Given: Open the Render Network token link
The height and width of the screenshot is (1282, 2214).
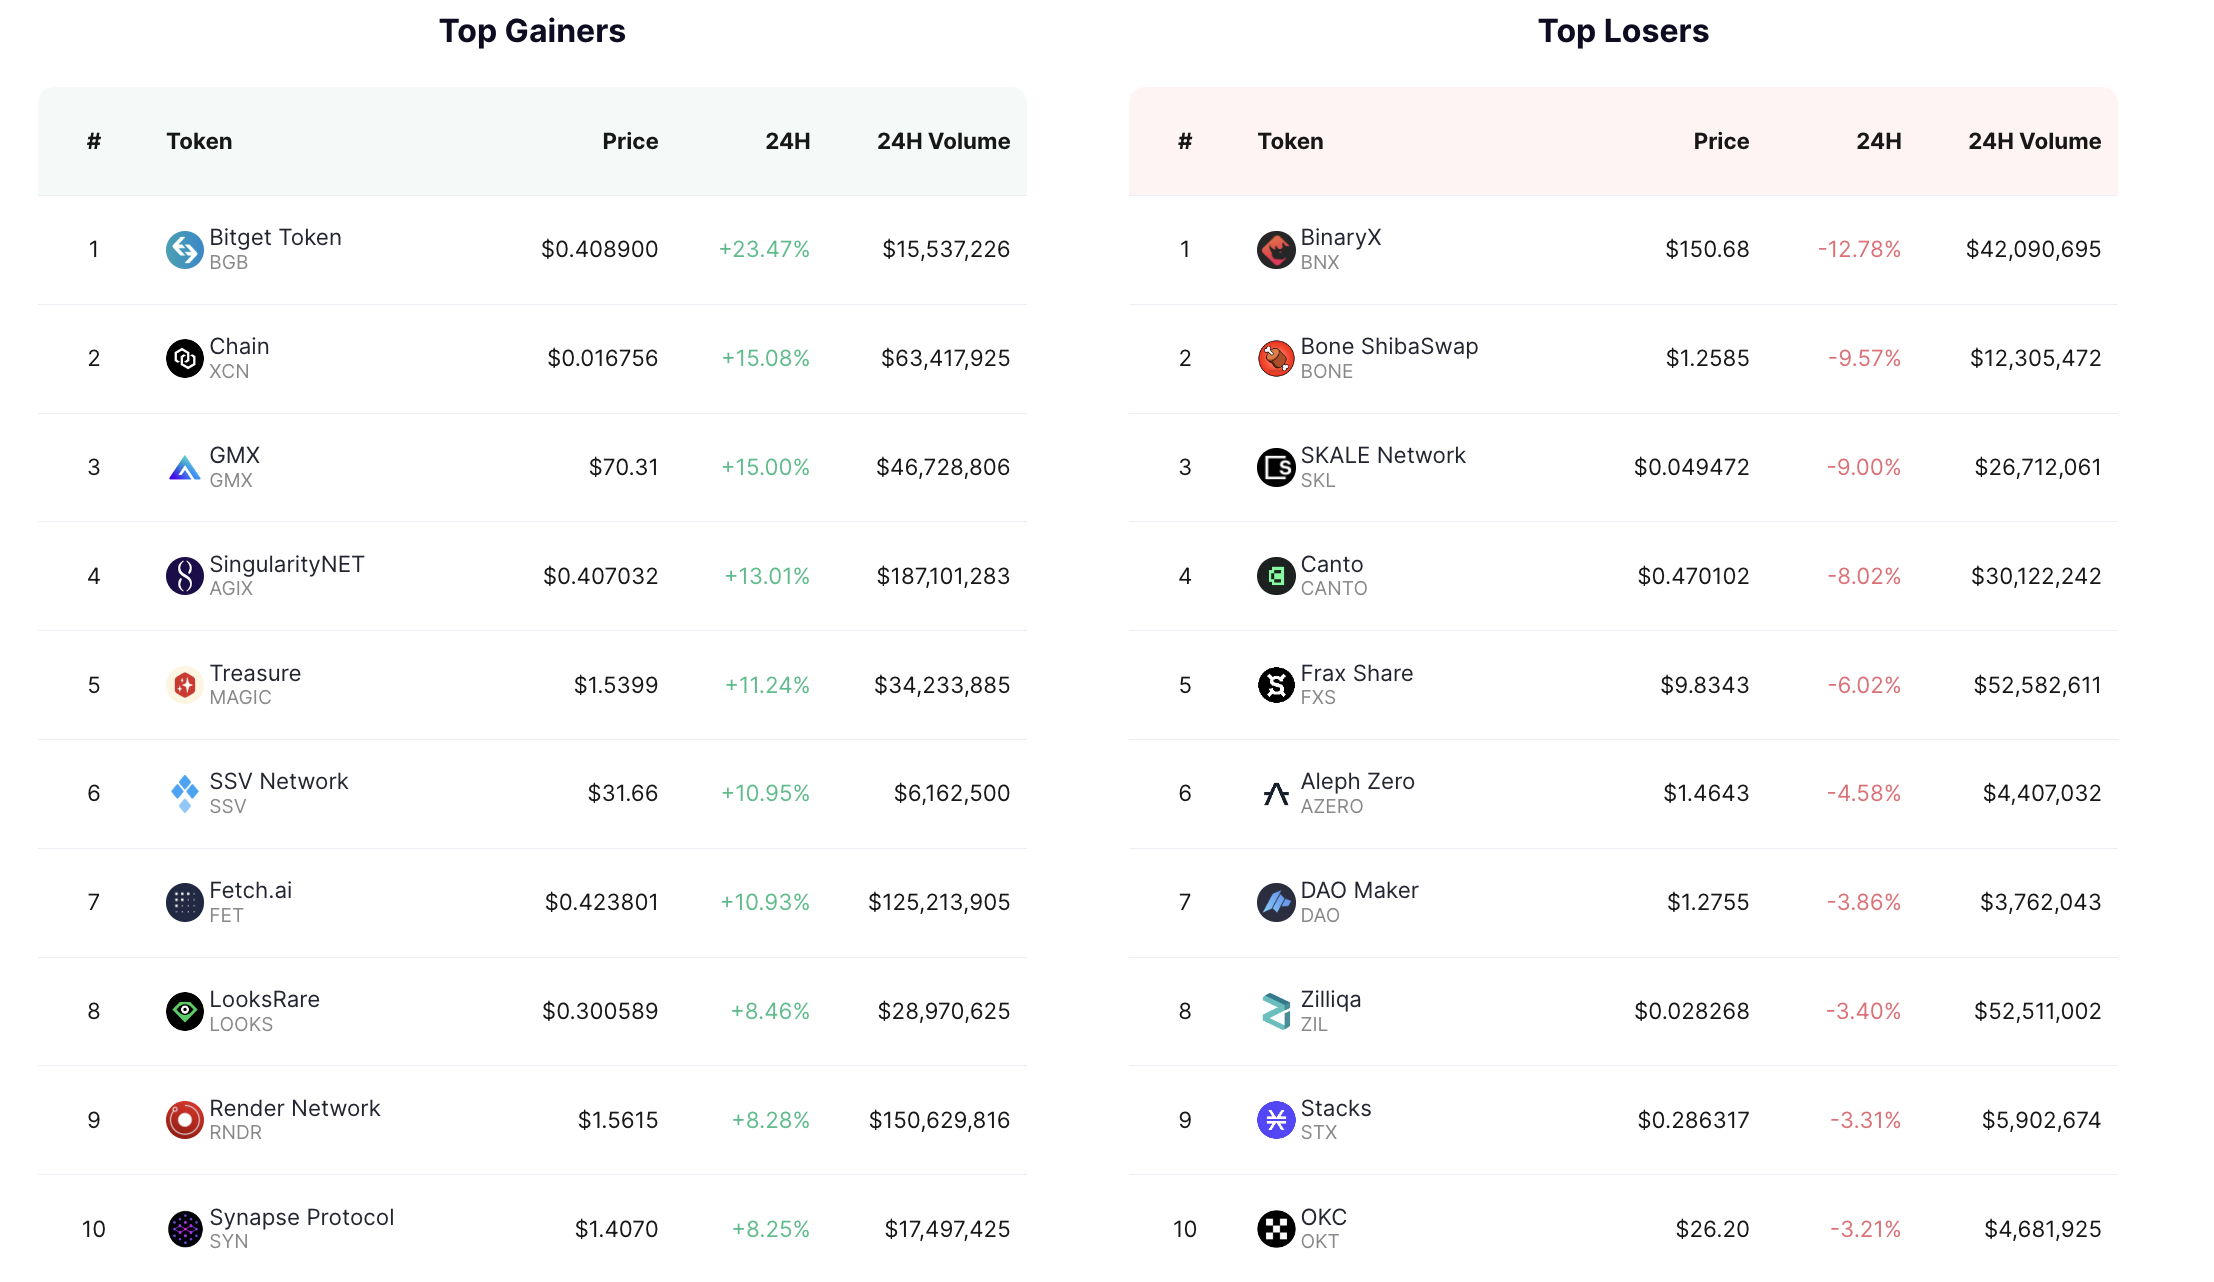Looking at the screenshot, I should click(294, 1119).
